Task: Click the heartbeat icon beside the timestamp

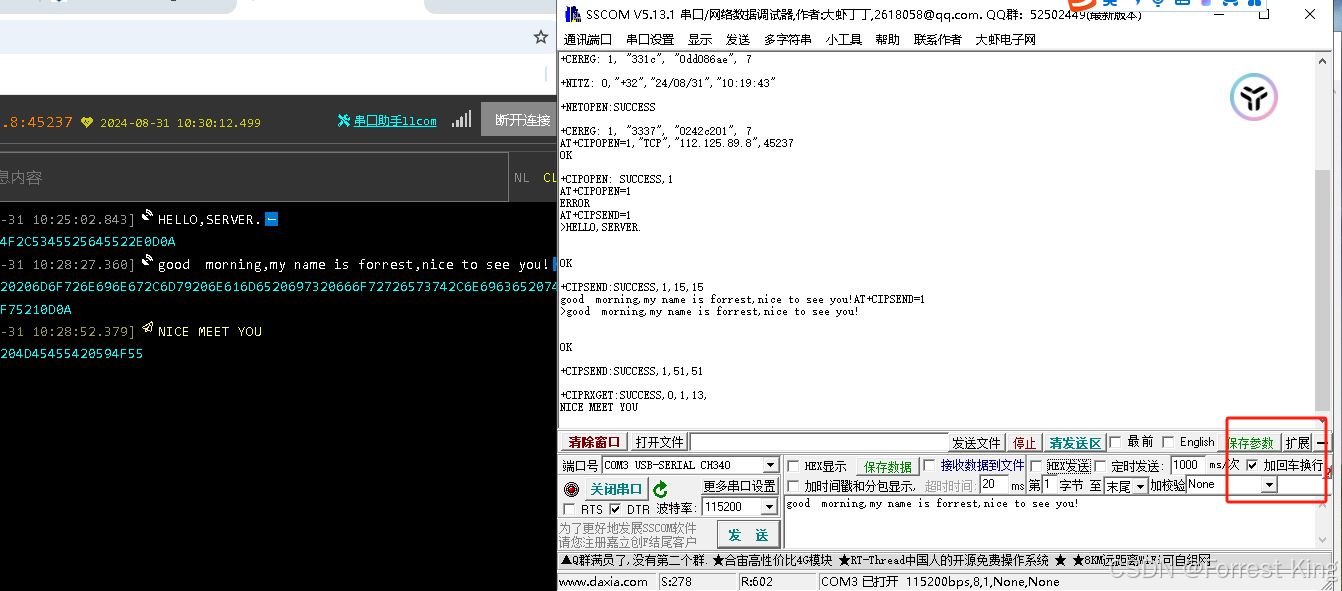Action: 87,122
